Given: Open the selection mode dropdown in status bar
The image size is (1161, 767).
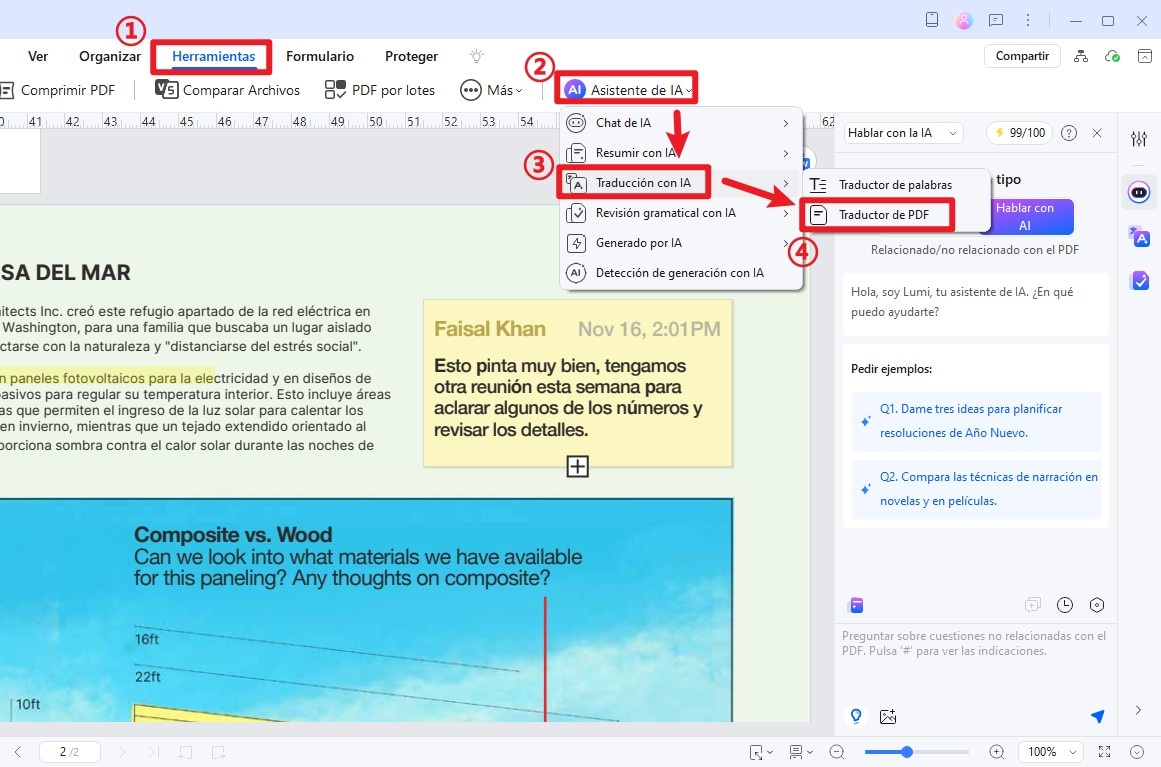Looking at the screenshot, I should (x=760, y=752).
